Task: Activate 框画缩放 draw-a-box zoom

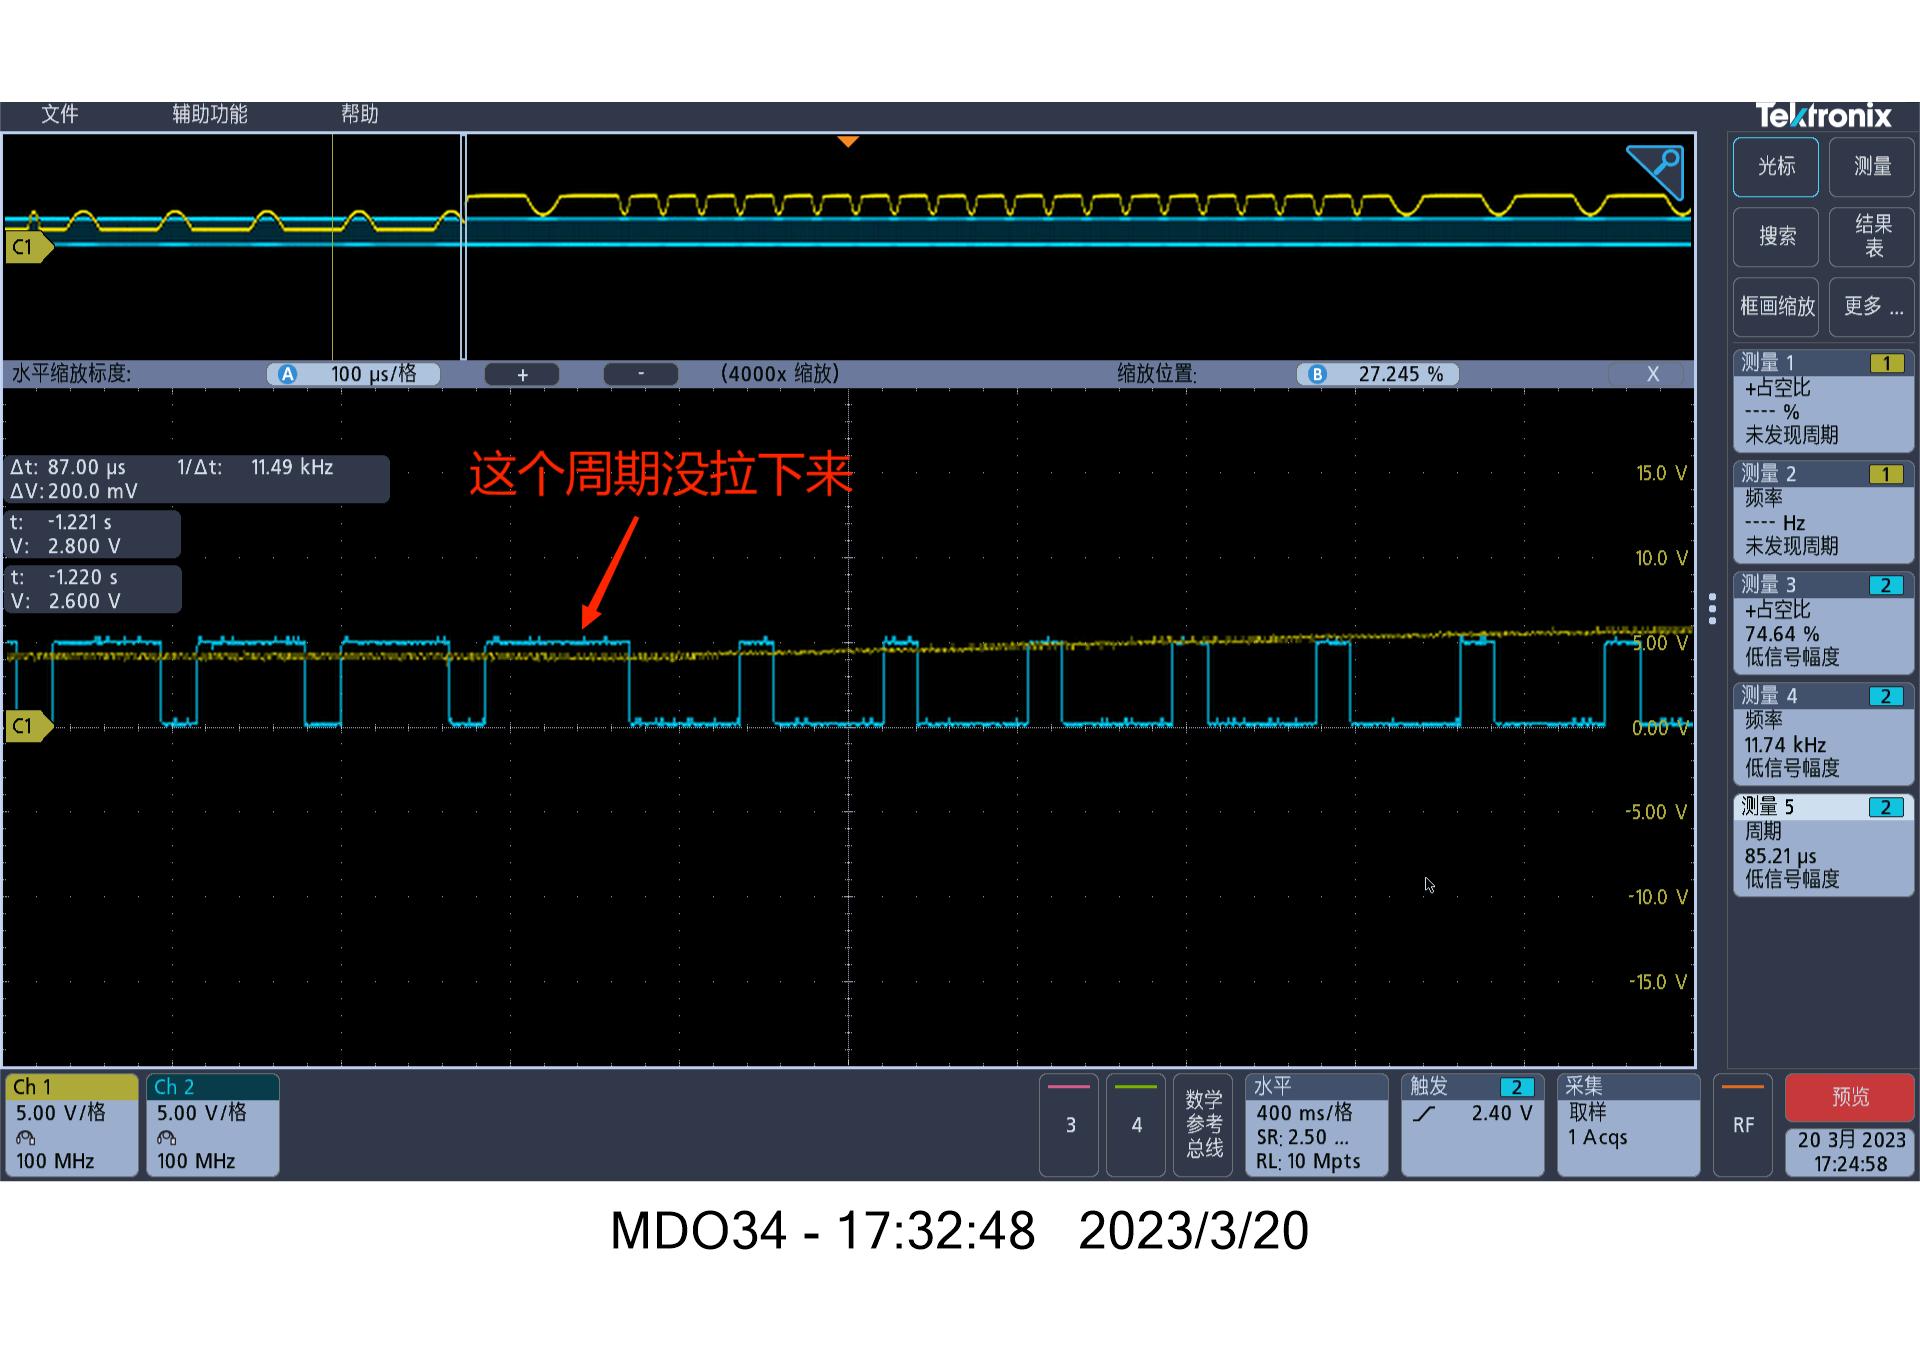Action: click(1776, 307)
